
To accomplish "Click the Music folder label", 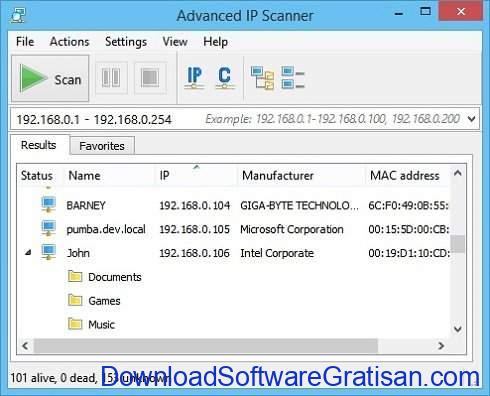I will pyautogui.click(x=101, y=324).
